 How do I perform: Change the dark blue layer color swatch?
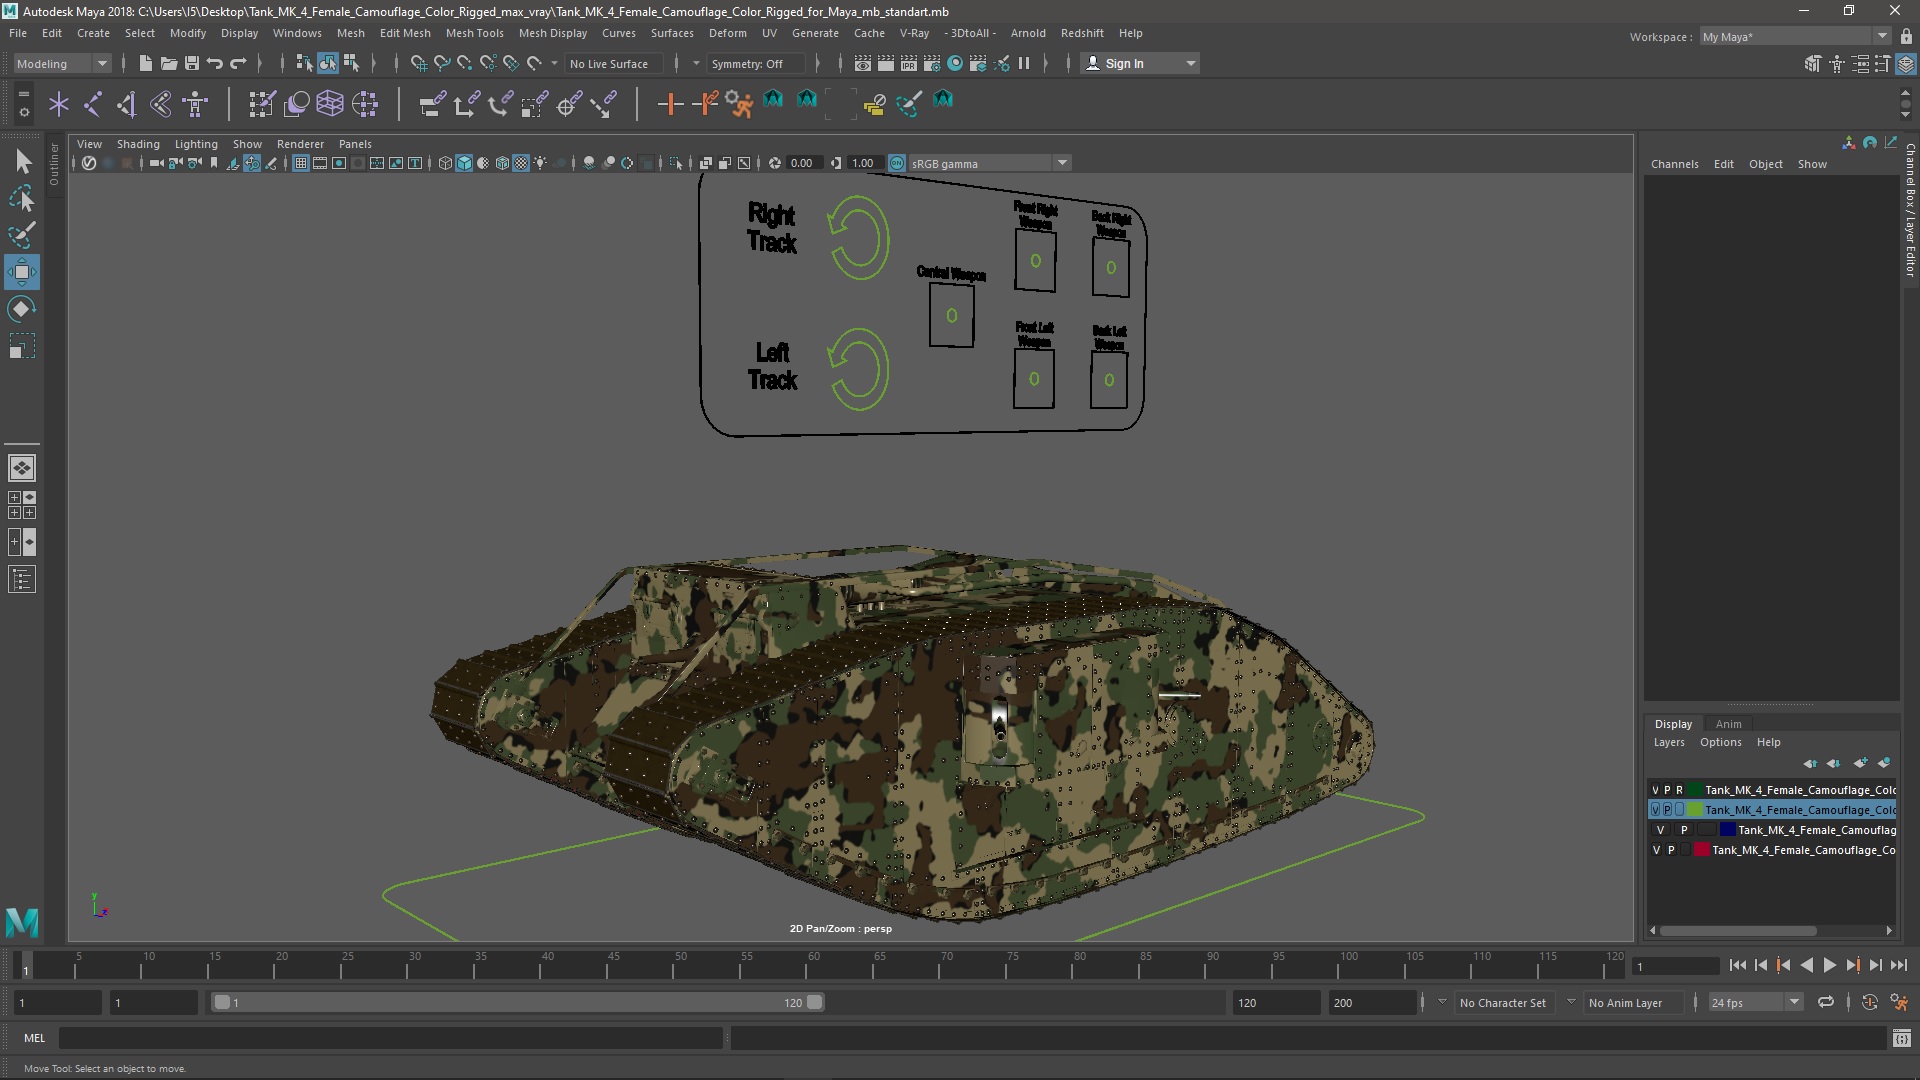tap(1727, 830)
